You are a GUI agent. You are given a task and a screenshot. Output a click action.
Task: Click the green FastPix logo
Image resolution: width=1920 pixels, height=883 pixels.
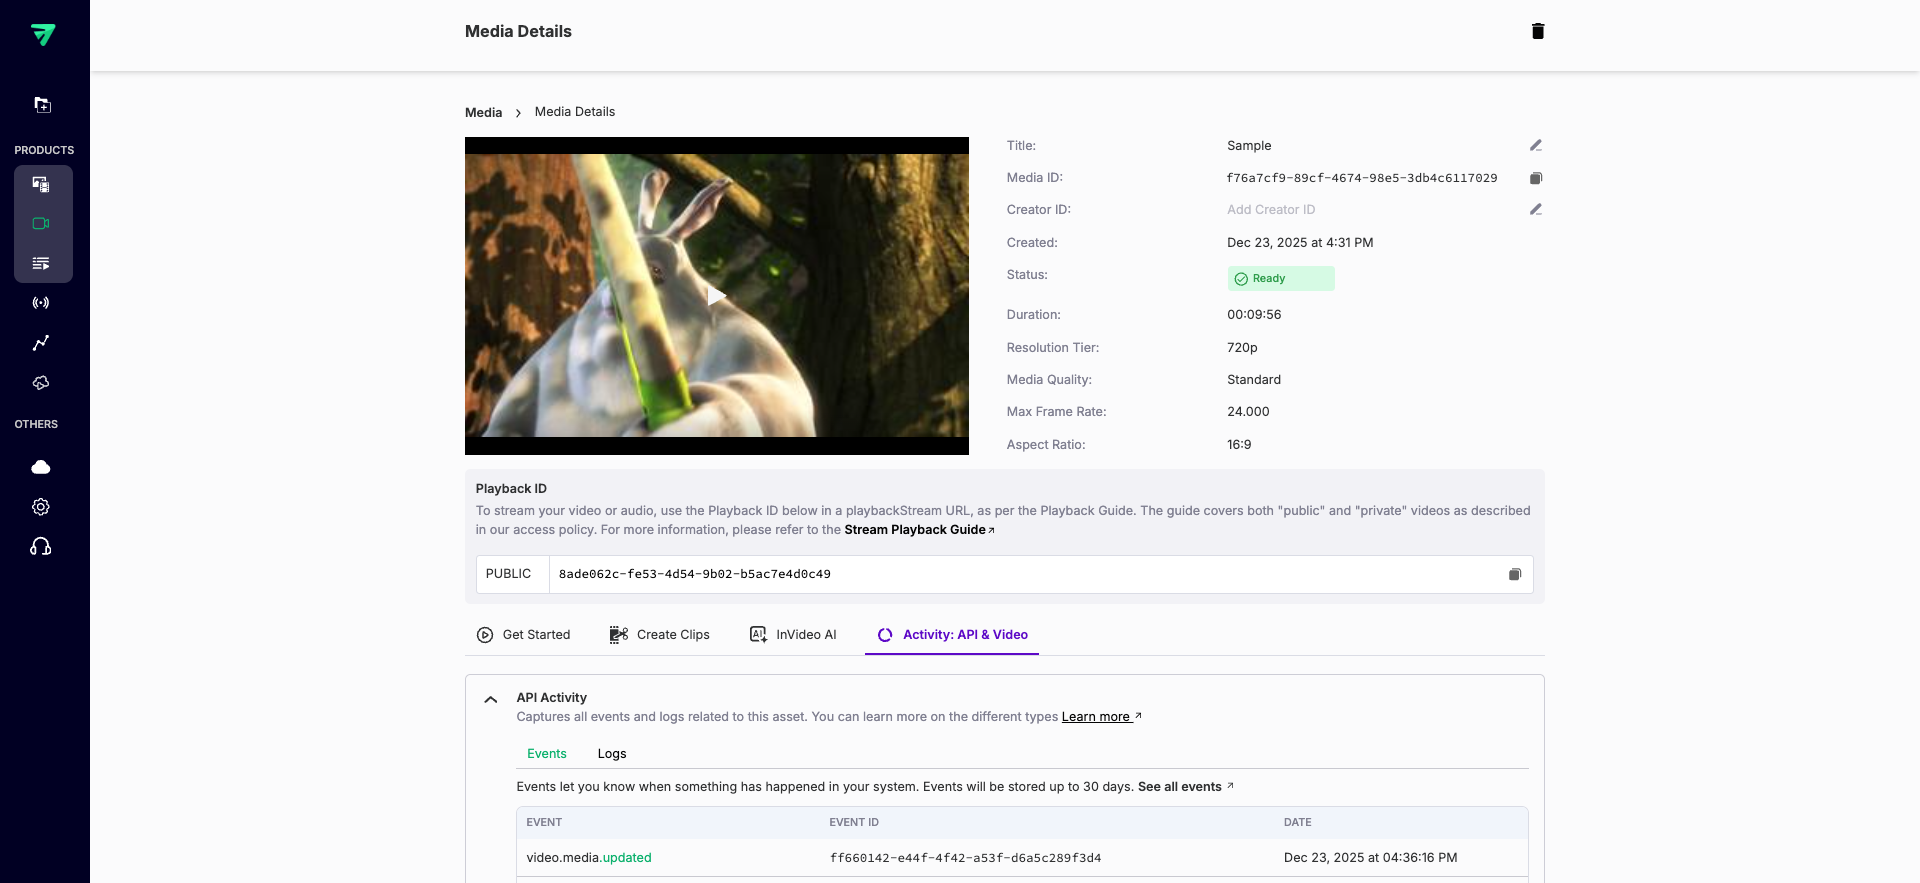click(43, 35)
